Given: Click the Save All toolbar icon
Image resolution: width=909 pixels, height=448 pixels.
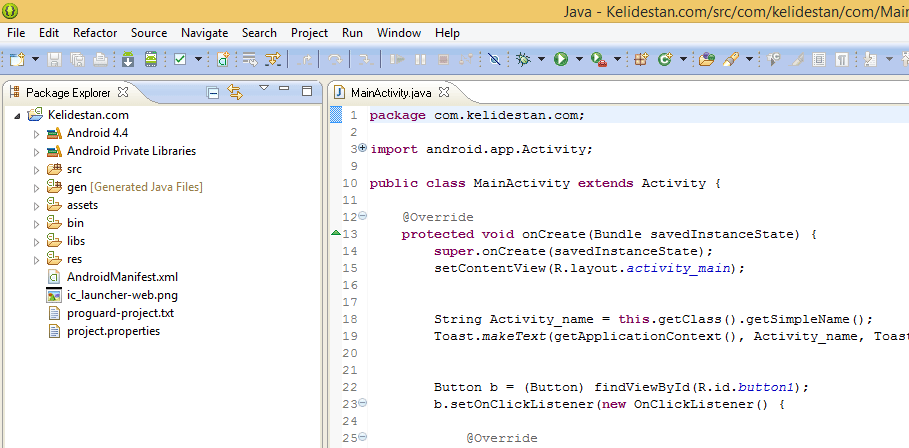Looking at the screenshot, I should pos(77,59).
